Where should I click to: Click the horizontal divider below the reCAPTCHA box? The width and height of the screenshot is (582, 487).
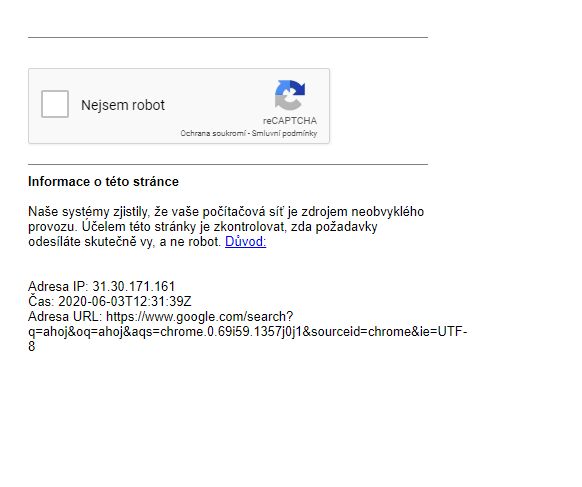click(x=228, y=164)
